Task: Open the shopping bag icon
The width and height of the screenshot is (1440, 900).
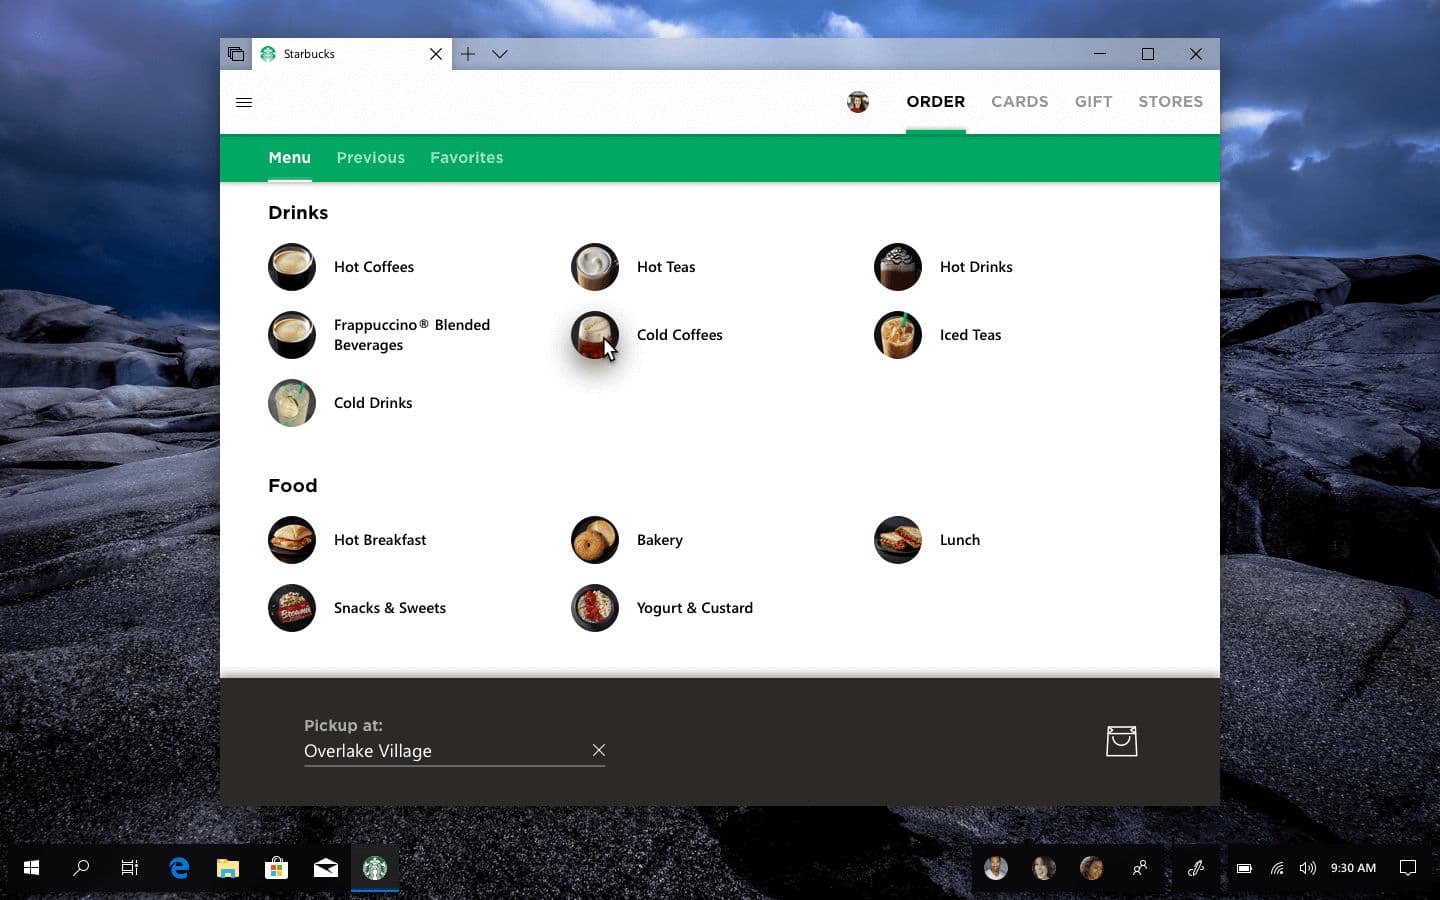Action: click(x=1121, y=741)
